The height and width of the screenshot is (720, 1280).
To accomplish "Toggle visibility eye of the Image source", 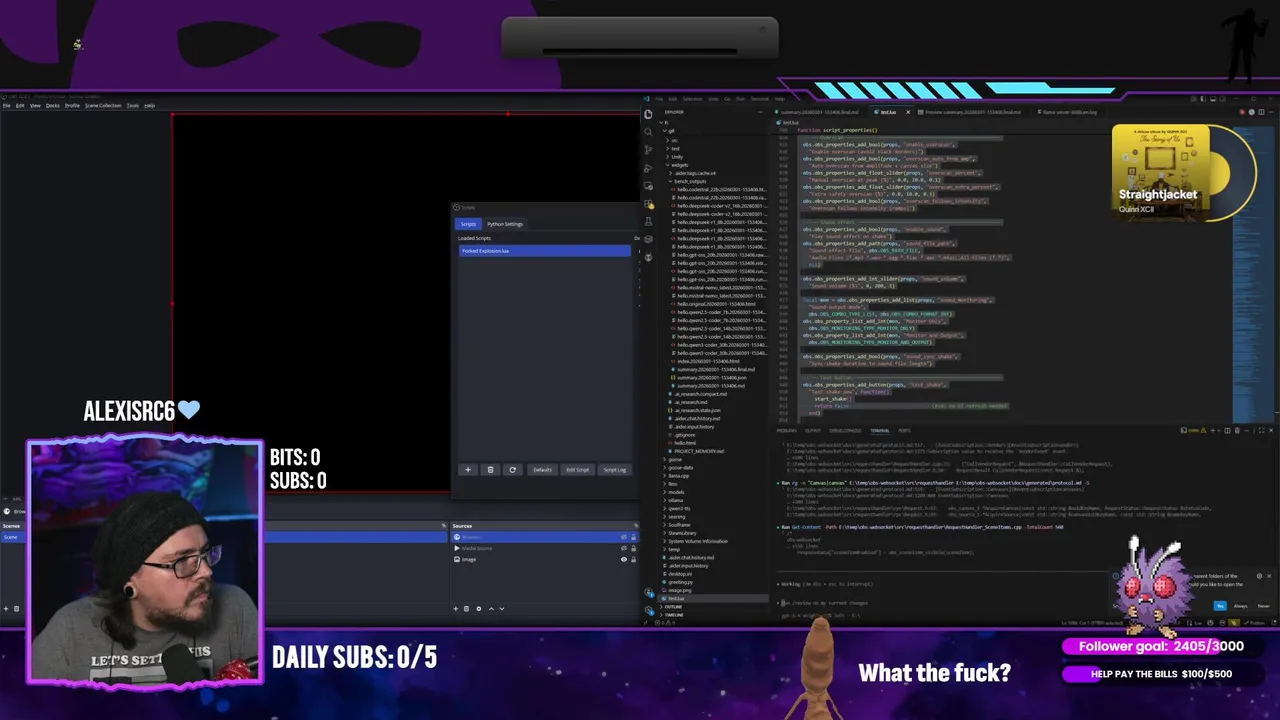I will pos(624,559).
